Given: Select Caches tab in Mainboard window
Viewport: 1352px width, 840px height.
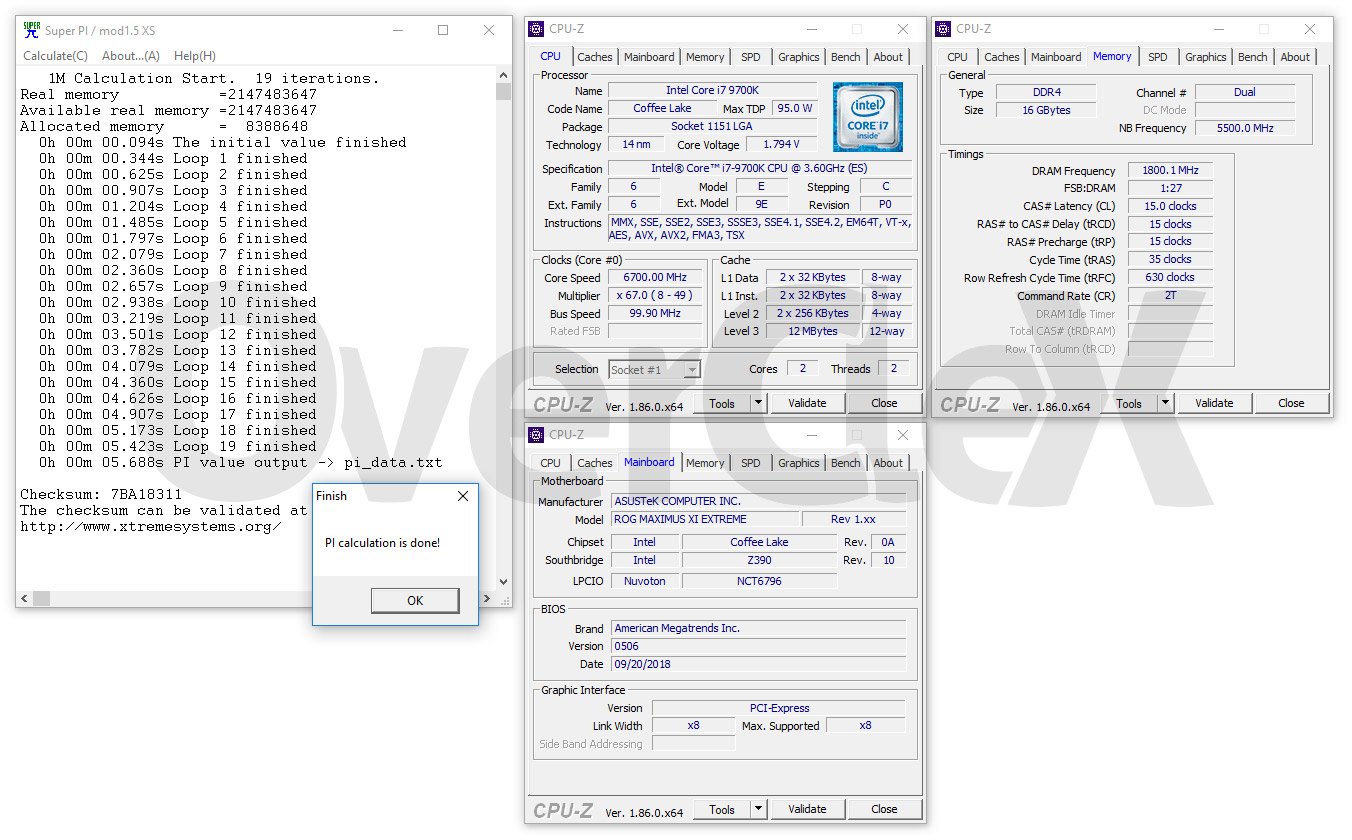Looking at the screenshot, I should [x=595, y=463].
